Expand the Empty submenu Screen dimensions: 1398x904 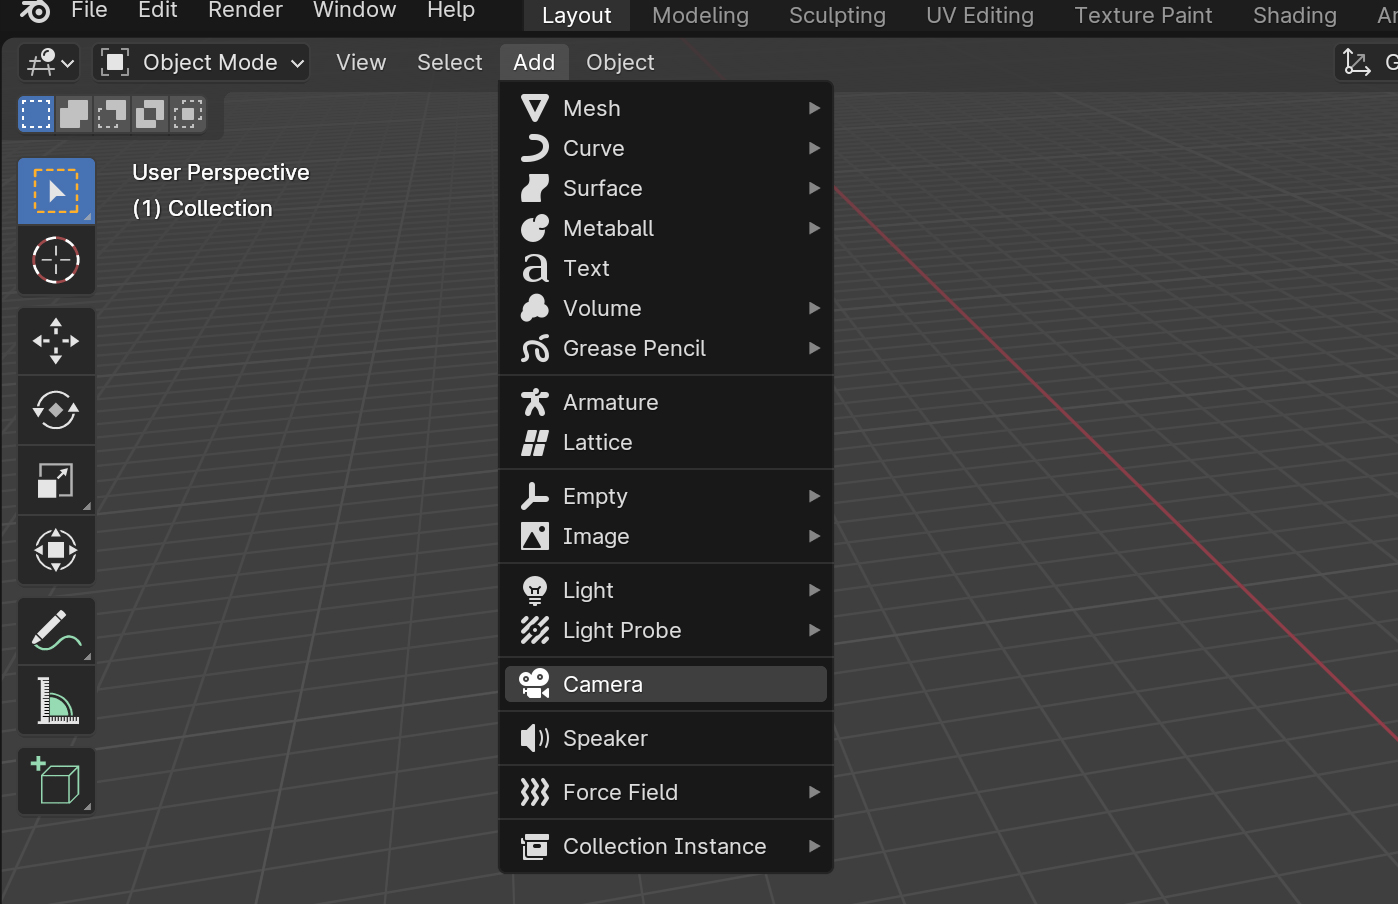[x=666, y=496]
